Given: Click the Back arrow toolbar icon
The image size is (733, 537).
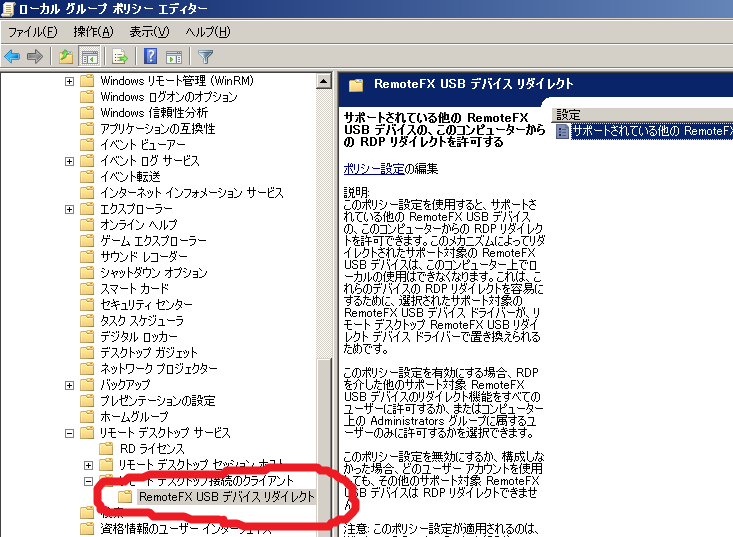Looking at the screenshot, I should pyautogui.click(x=12, y=57).
